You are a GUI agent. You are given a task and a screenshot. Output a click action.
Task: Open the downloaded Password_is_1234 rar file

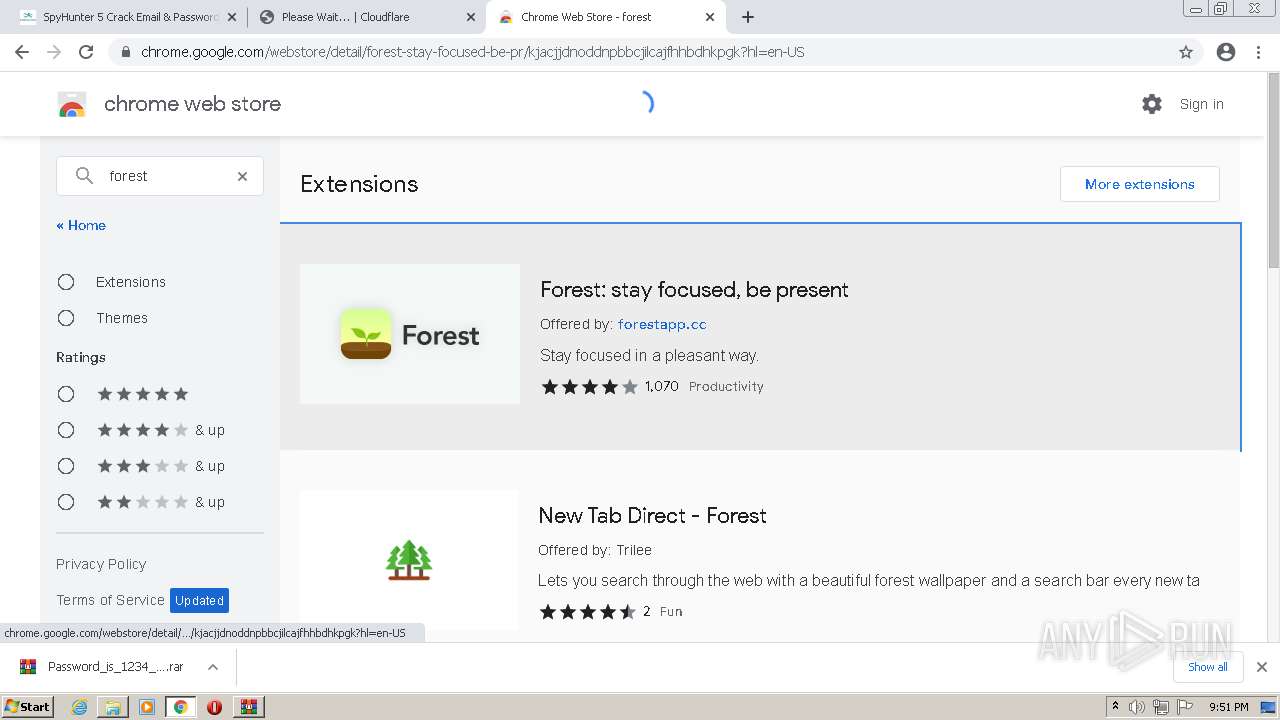coord(115,666)
